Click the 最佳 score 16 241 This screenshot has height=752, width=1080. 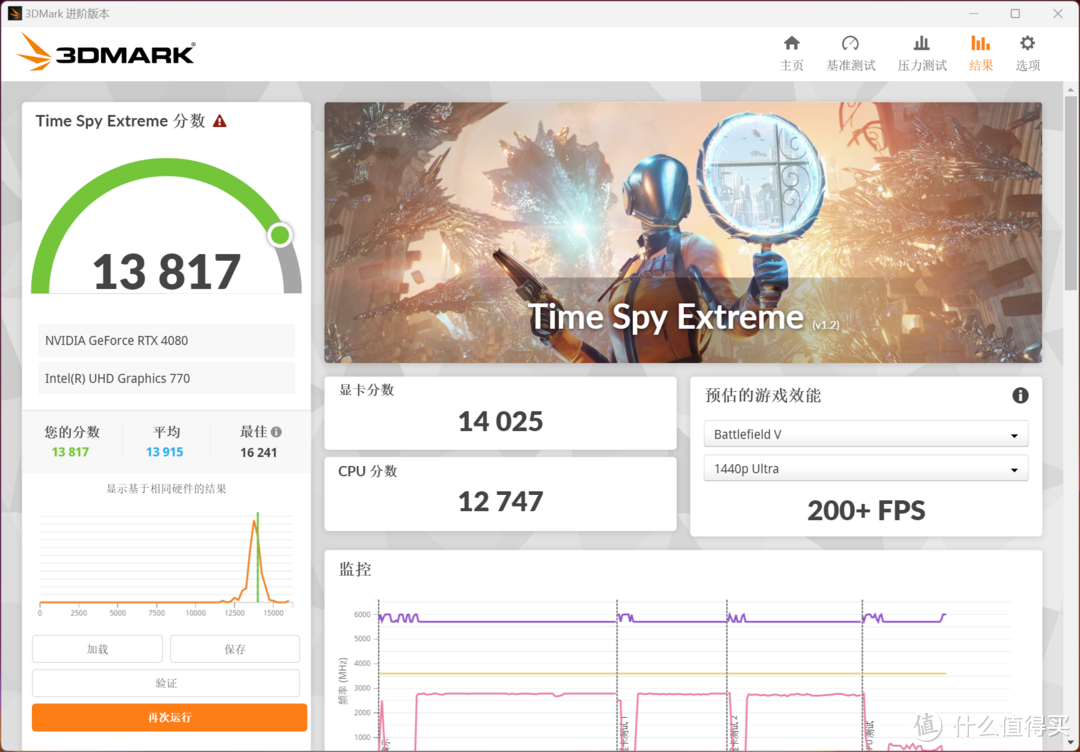(258, 452)
